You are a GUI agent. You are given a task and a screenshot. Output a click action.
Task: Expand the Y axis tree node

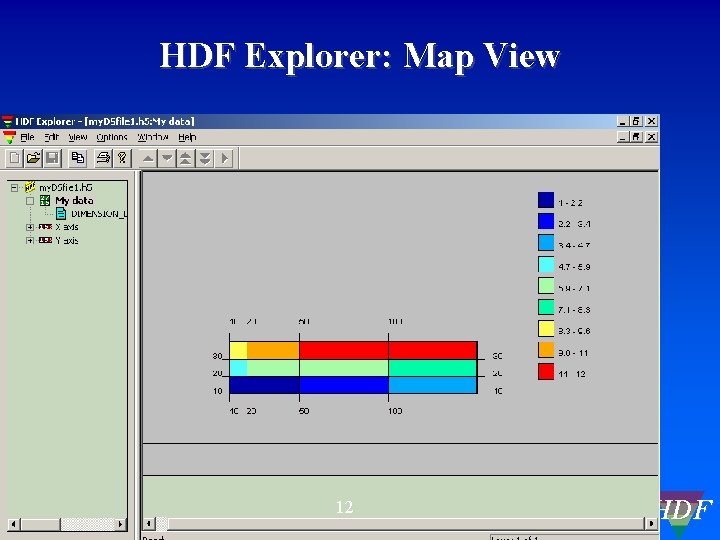[30, 241]
